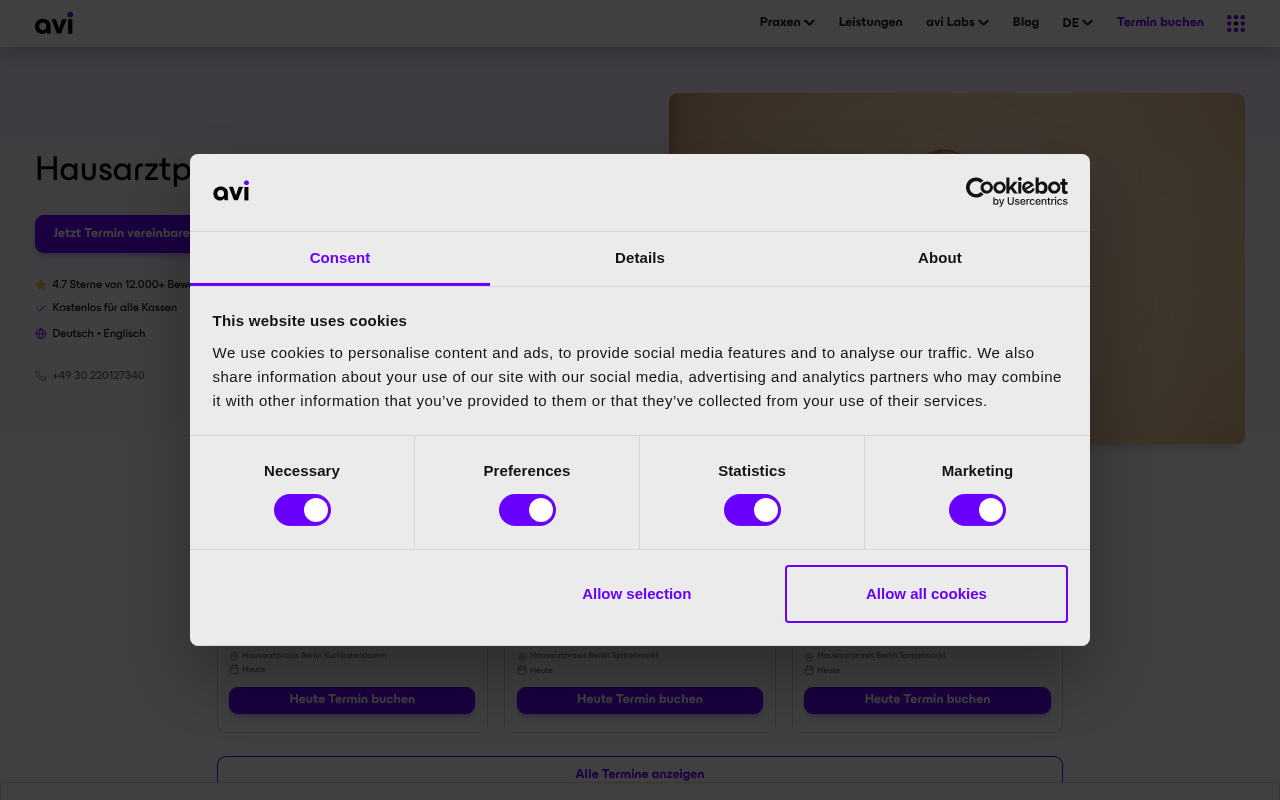Image resolution: width=1280 pixels, height=800 pixels.
Task: Disable the Preferences cookies switch
Action: [527, 510]
